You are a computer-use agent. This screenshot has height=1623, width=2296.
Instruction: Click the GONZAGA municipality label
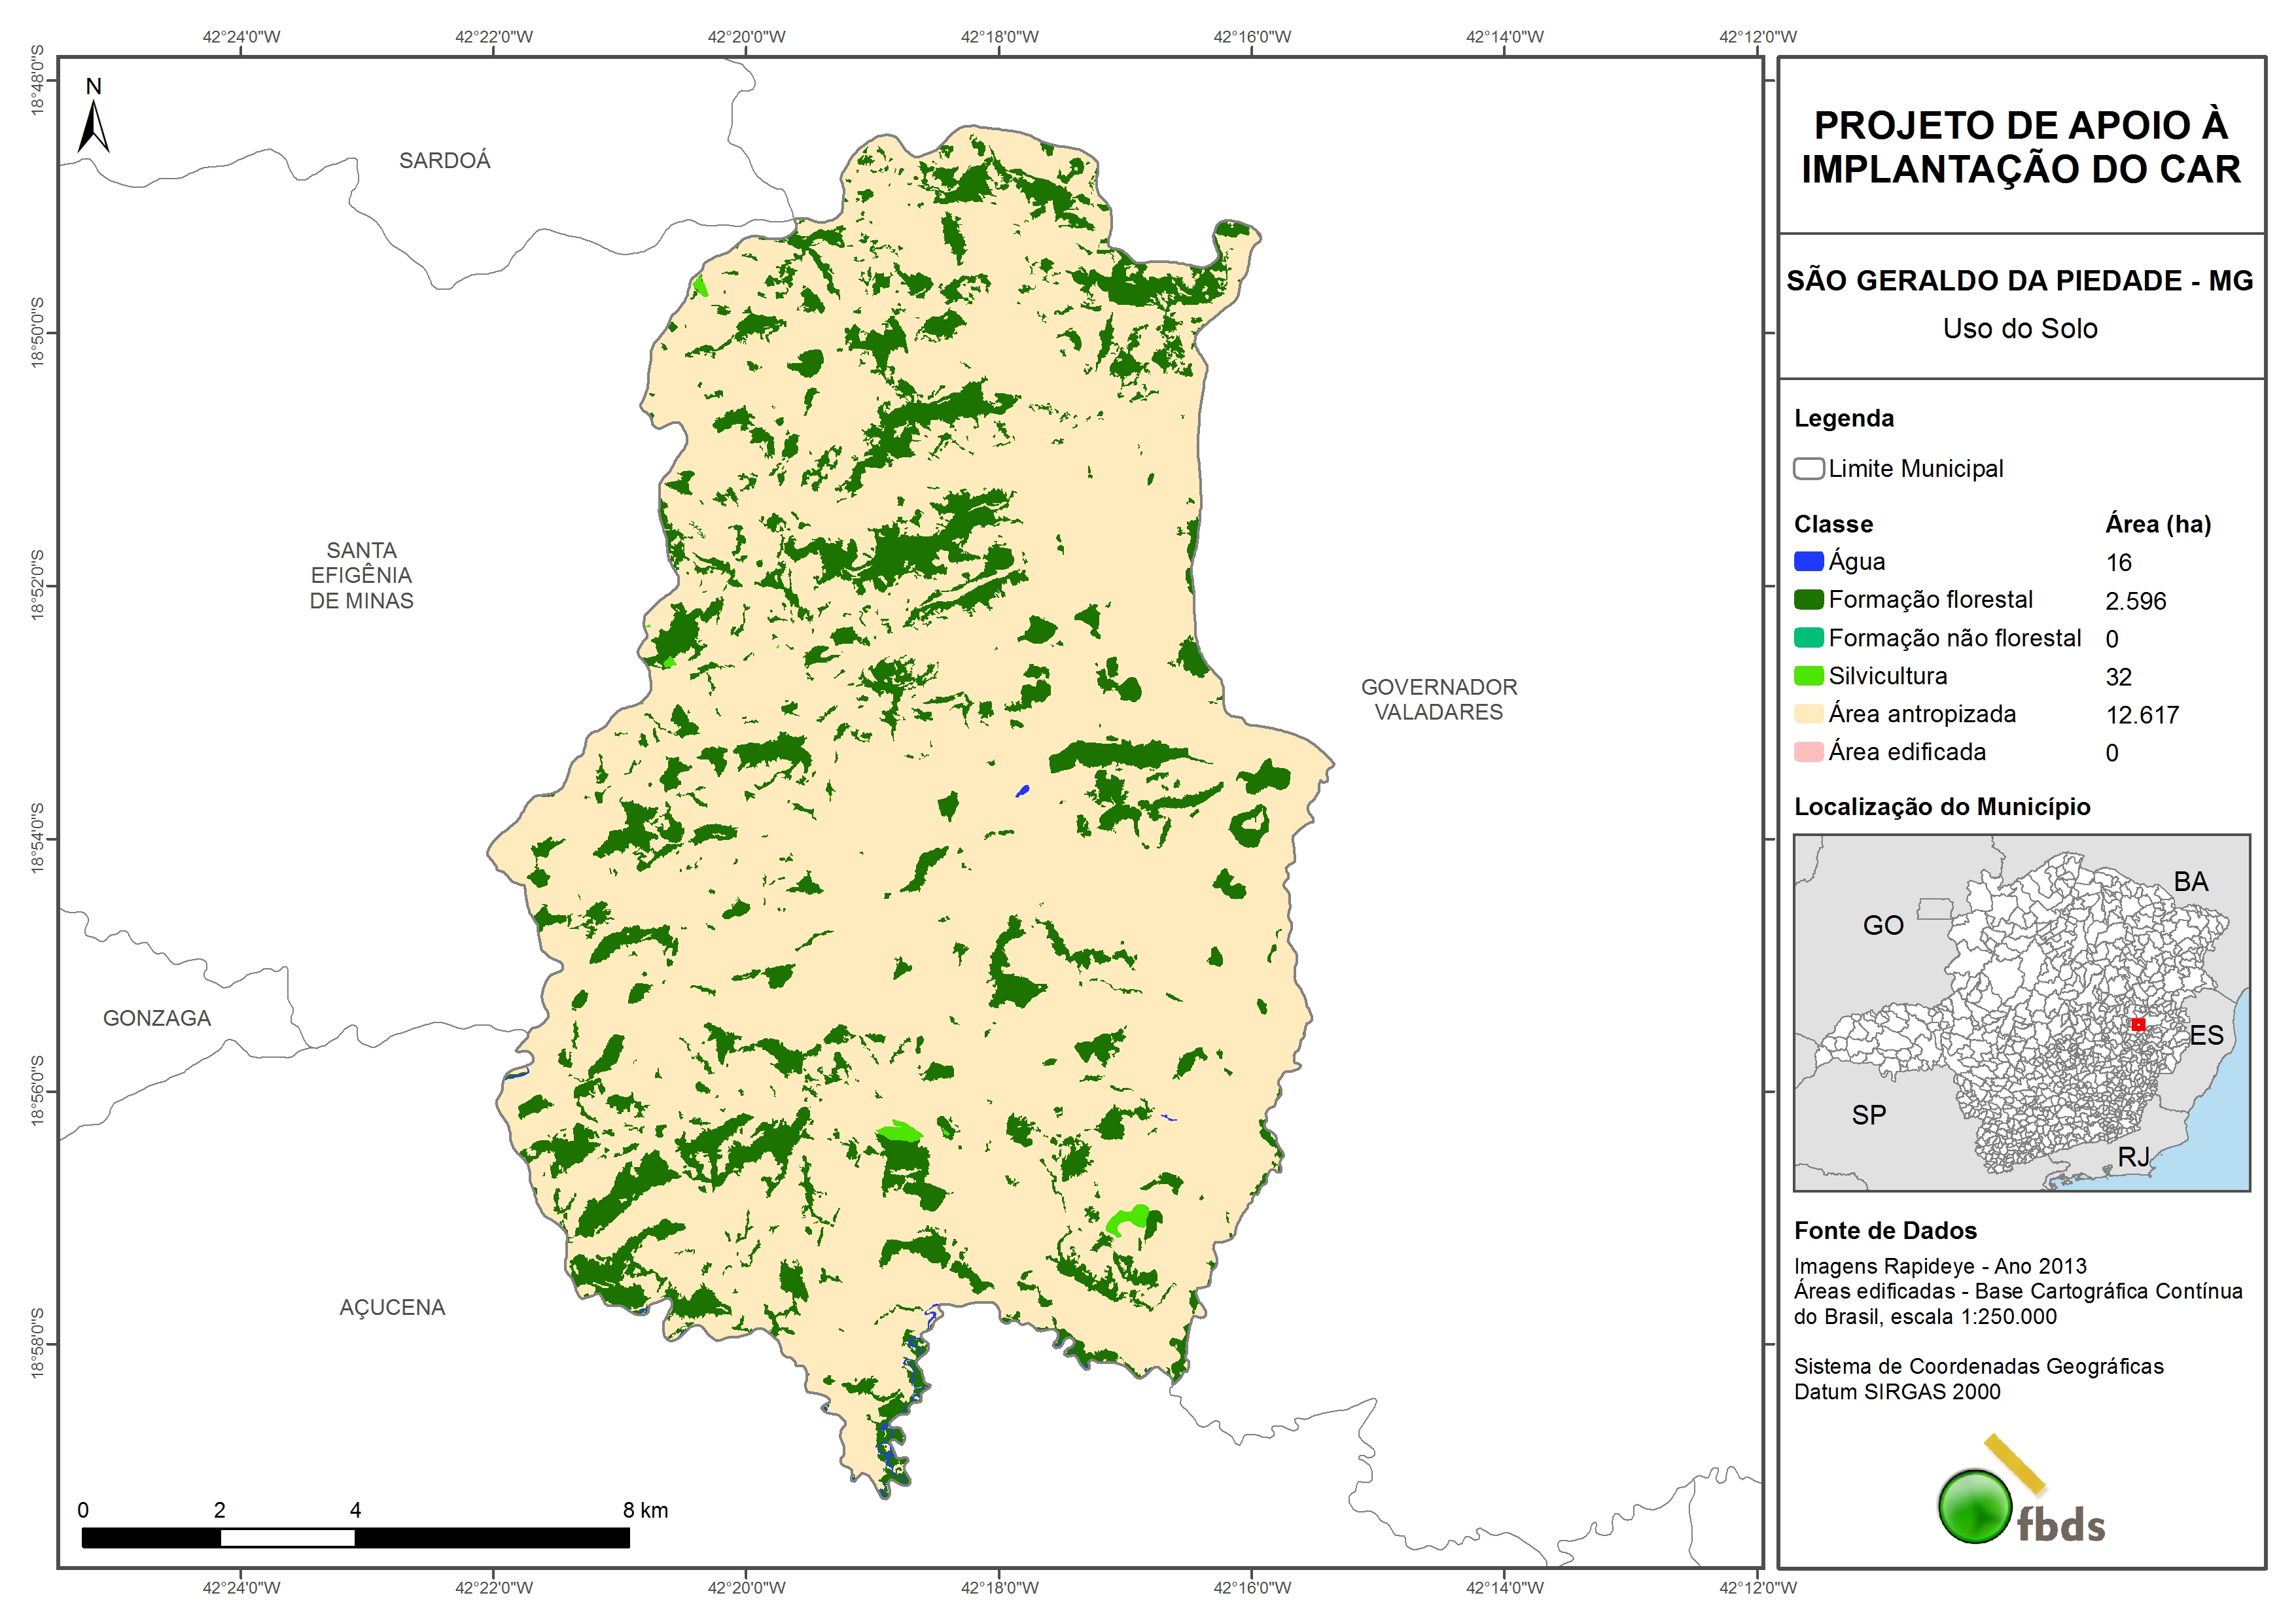tap(157, 1018)
